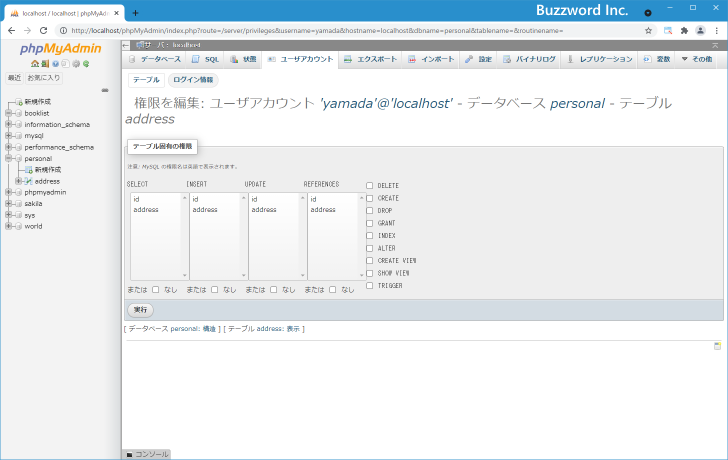Select id in the SELECT column list
This screenshot has height=460, width=728.
pyautogui.click(x=156, y=199)
